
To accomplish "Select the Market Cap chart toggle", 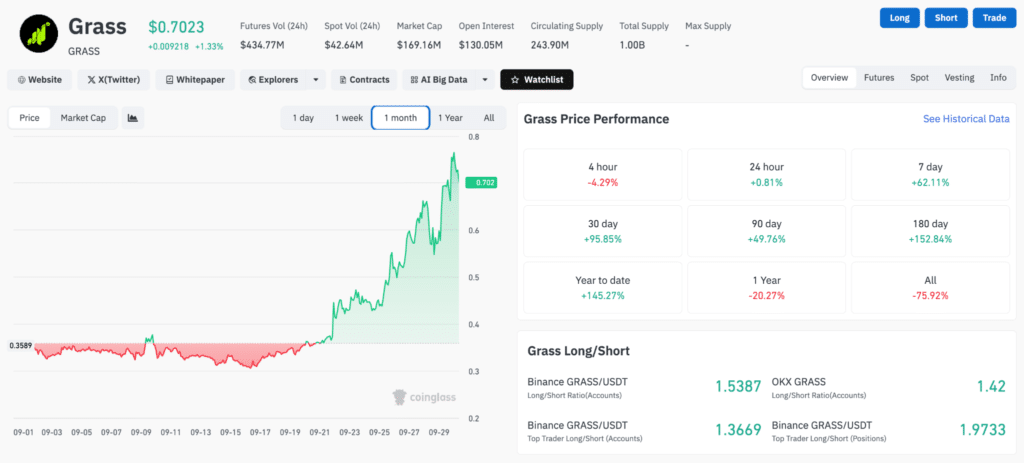I will 83,118.
